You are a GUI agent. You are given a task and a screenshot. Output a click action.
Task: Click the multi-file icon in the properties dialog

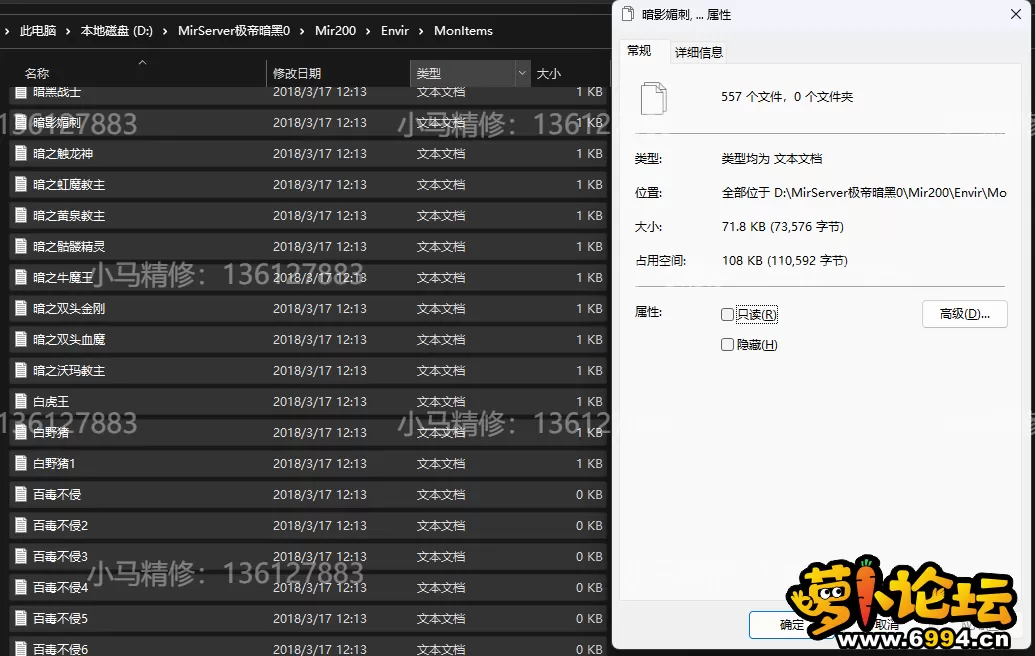(x=653, y=98)
